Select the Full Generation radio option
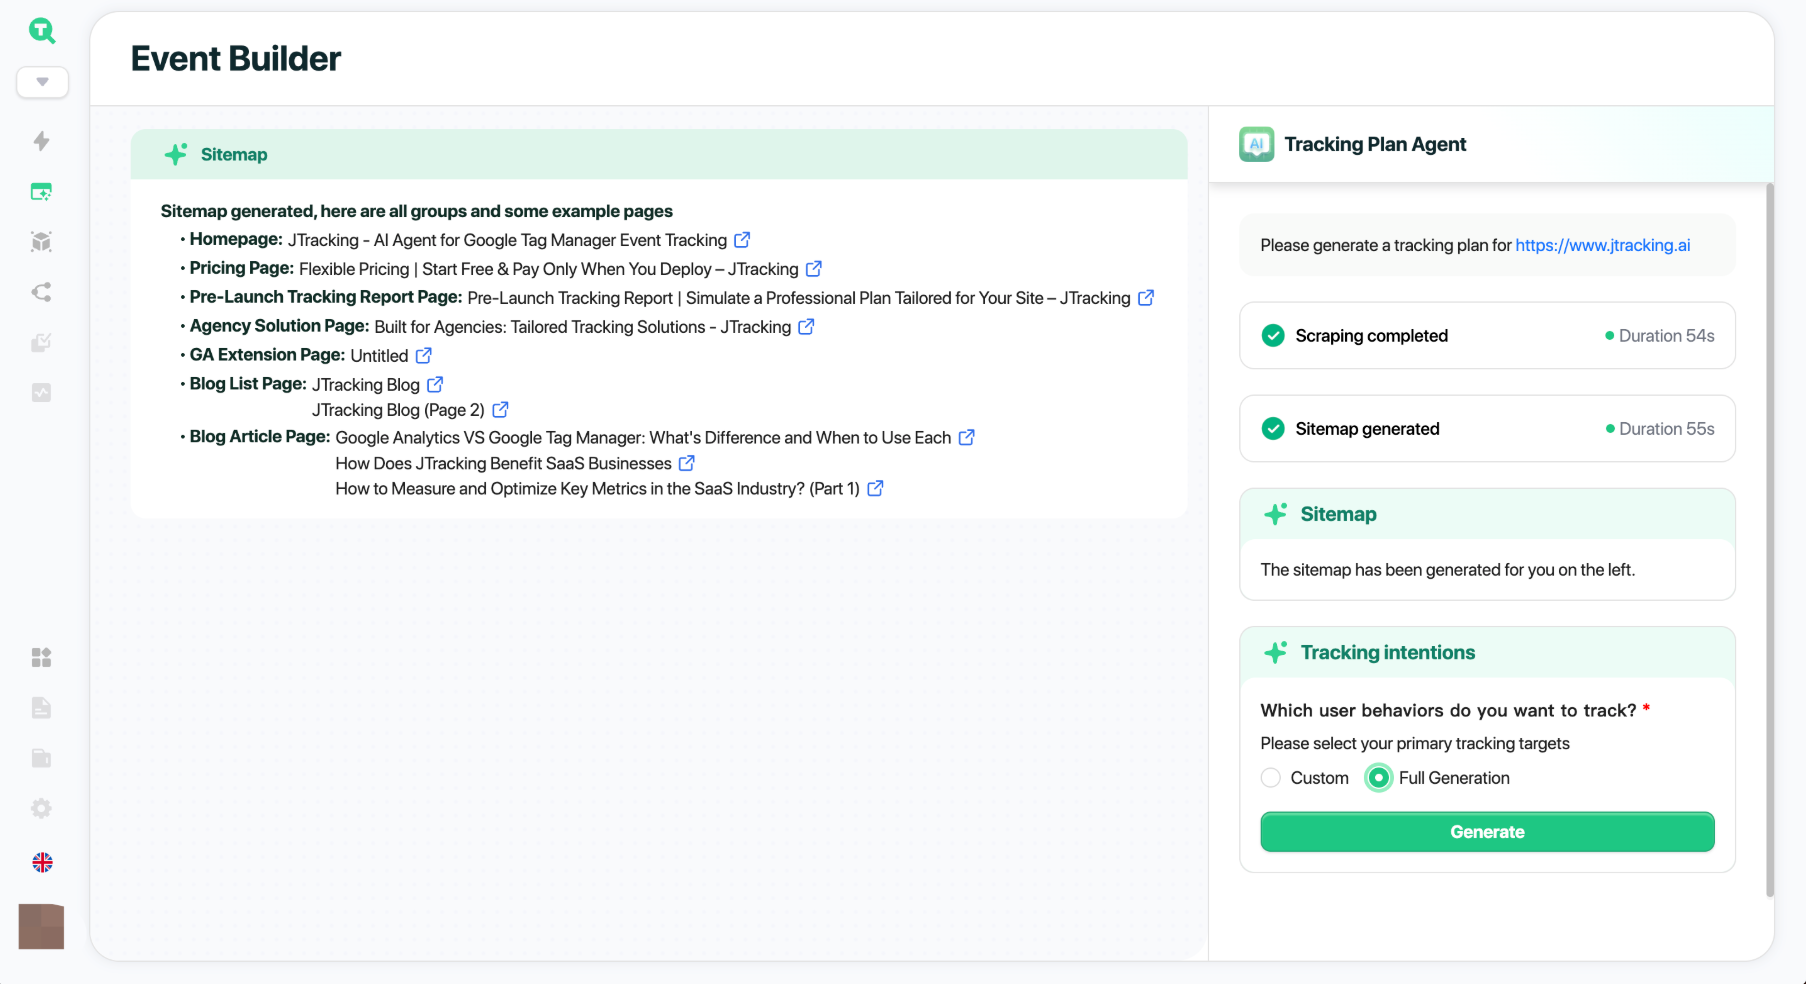This screenshot has height=984, width=1806. (x=1379, y=778)
